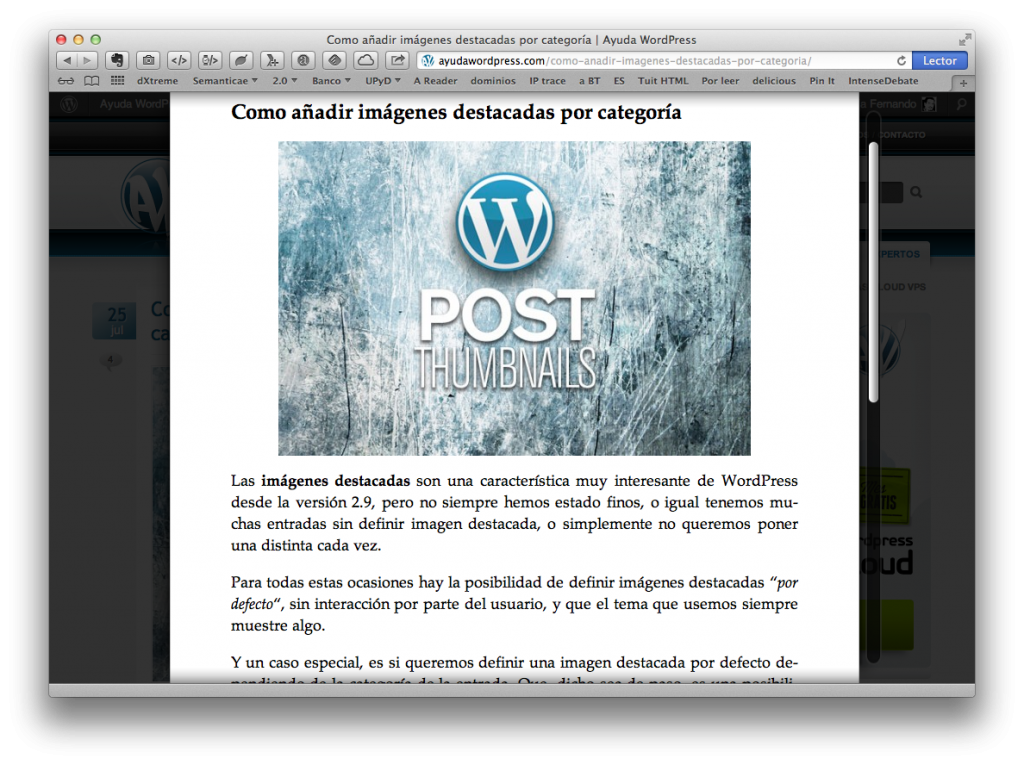The height and width of the screenshot is (765, 1024).
Task: Enter full screen with the corner arrows
Action: point(964,40)
